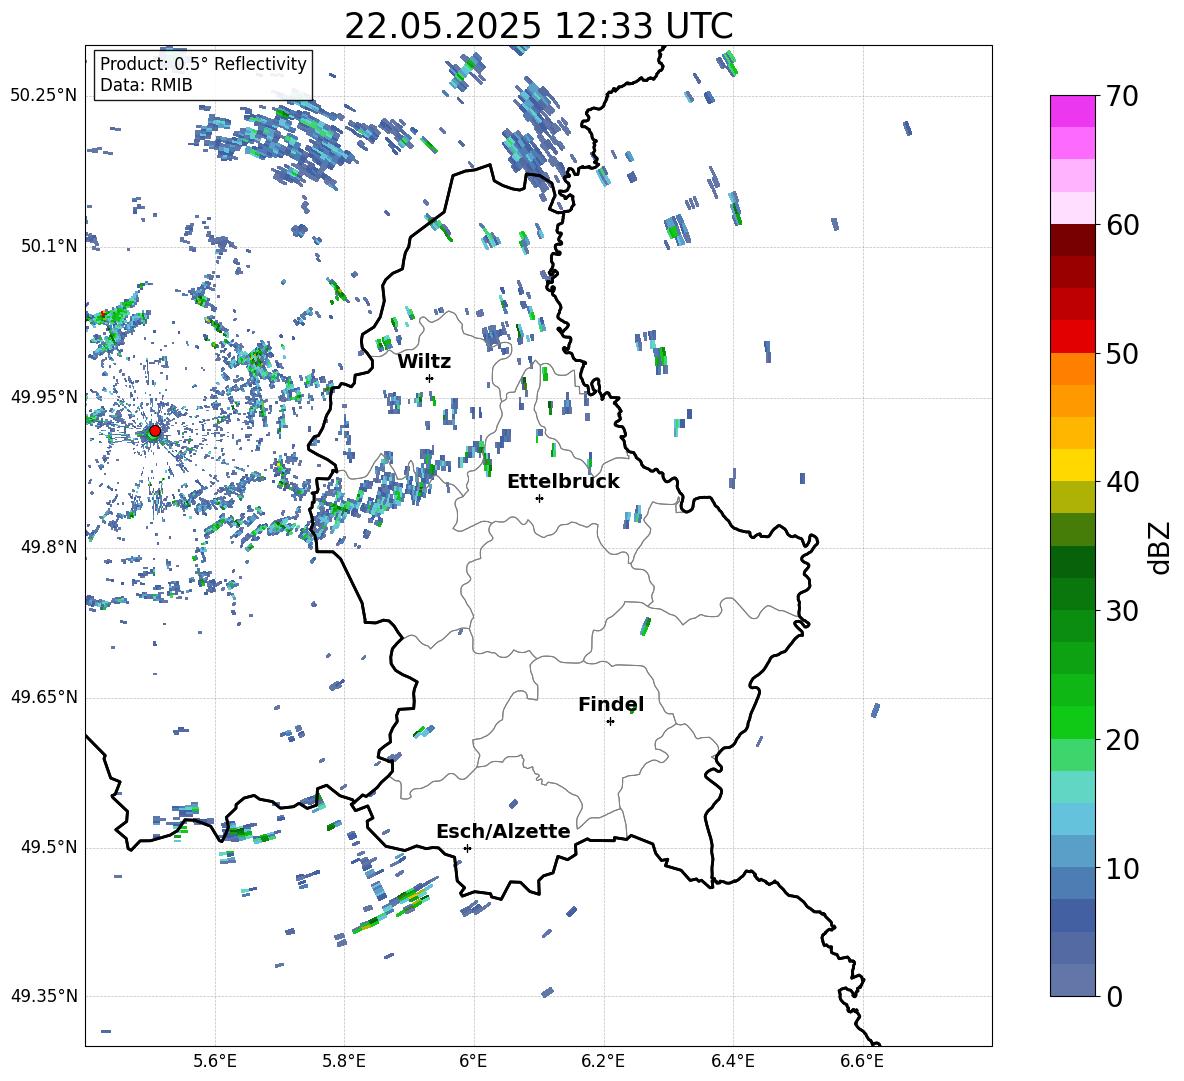Pick the bright green colorbar segment at 20

[x=1073, y=722]
